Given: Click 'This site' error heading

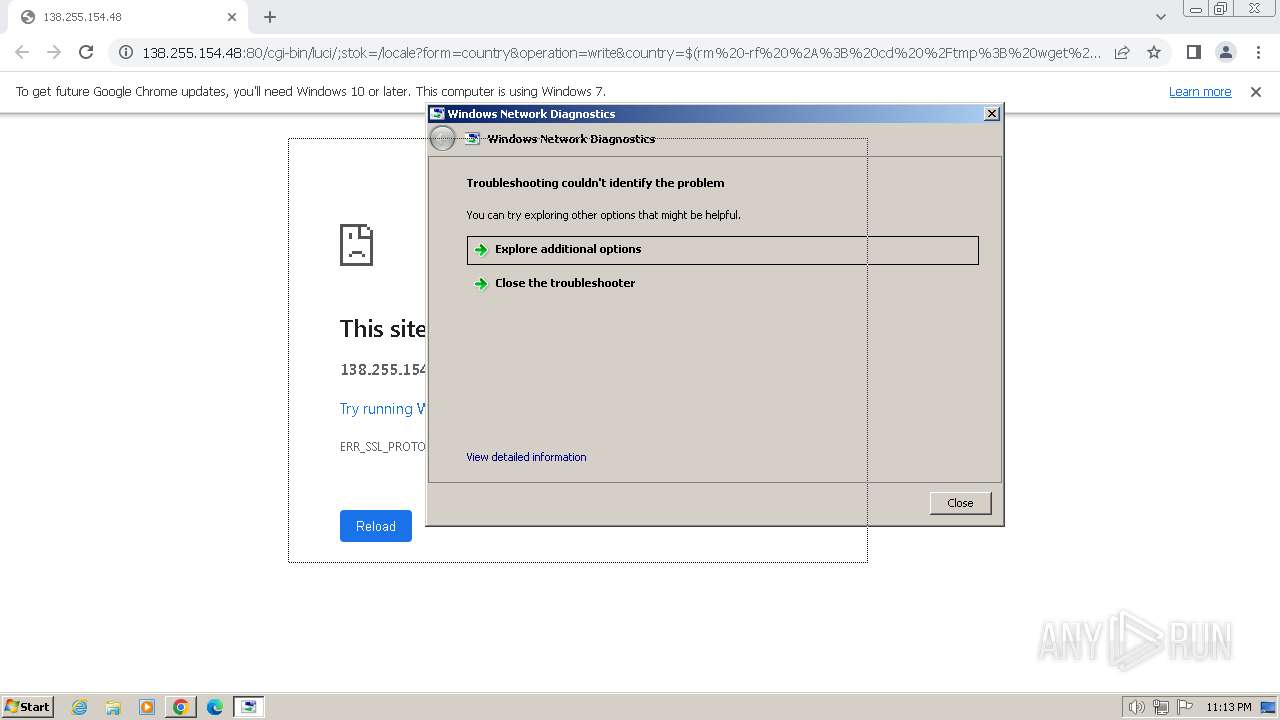Looking at the screenshot, I should point(383,329).
